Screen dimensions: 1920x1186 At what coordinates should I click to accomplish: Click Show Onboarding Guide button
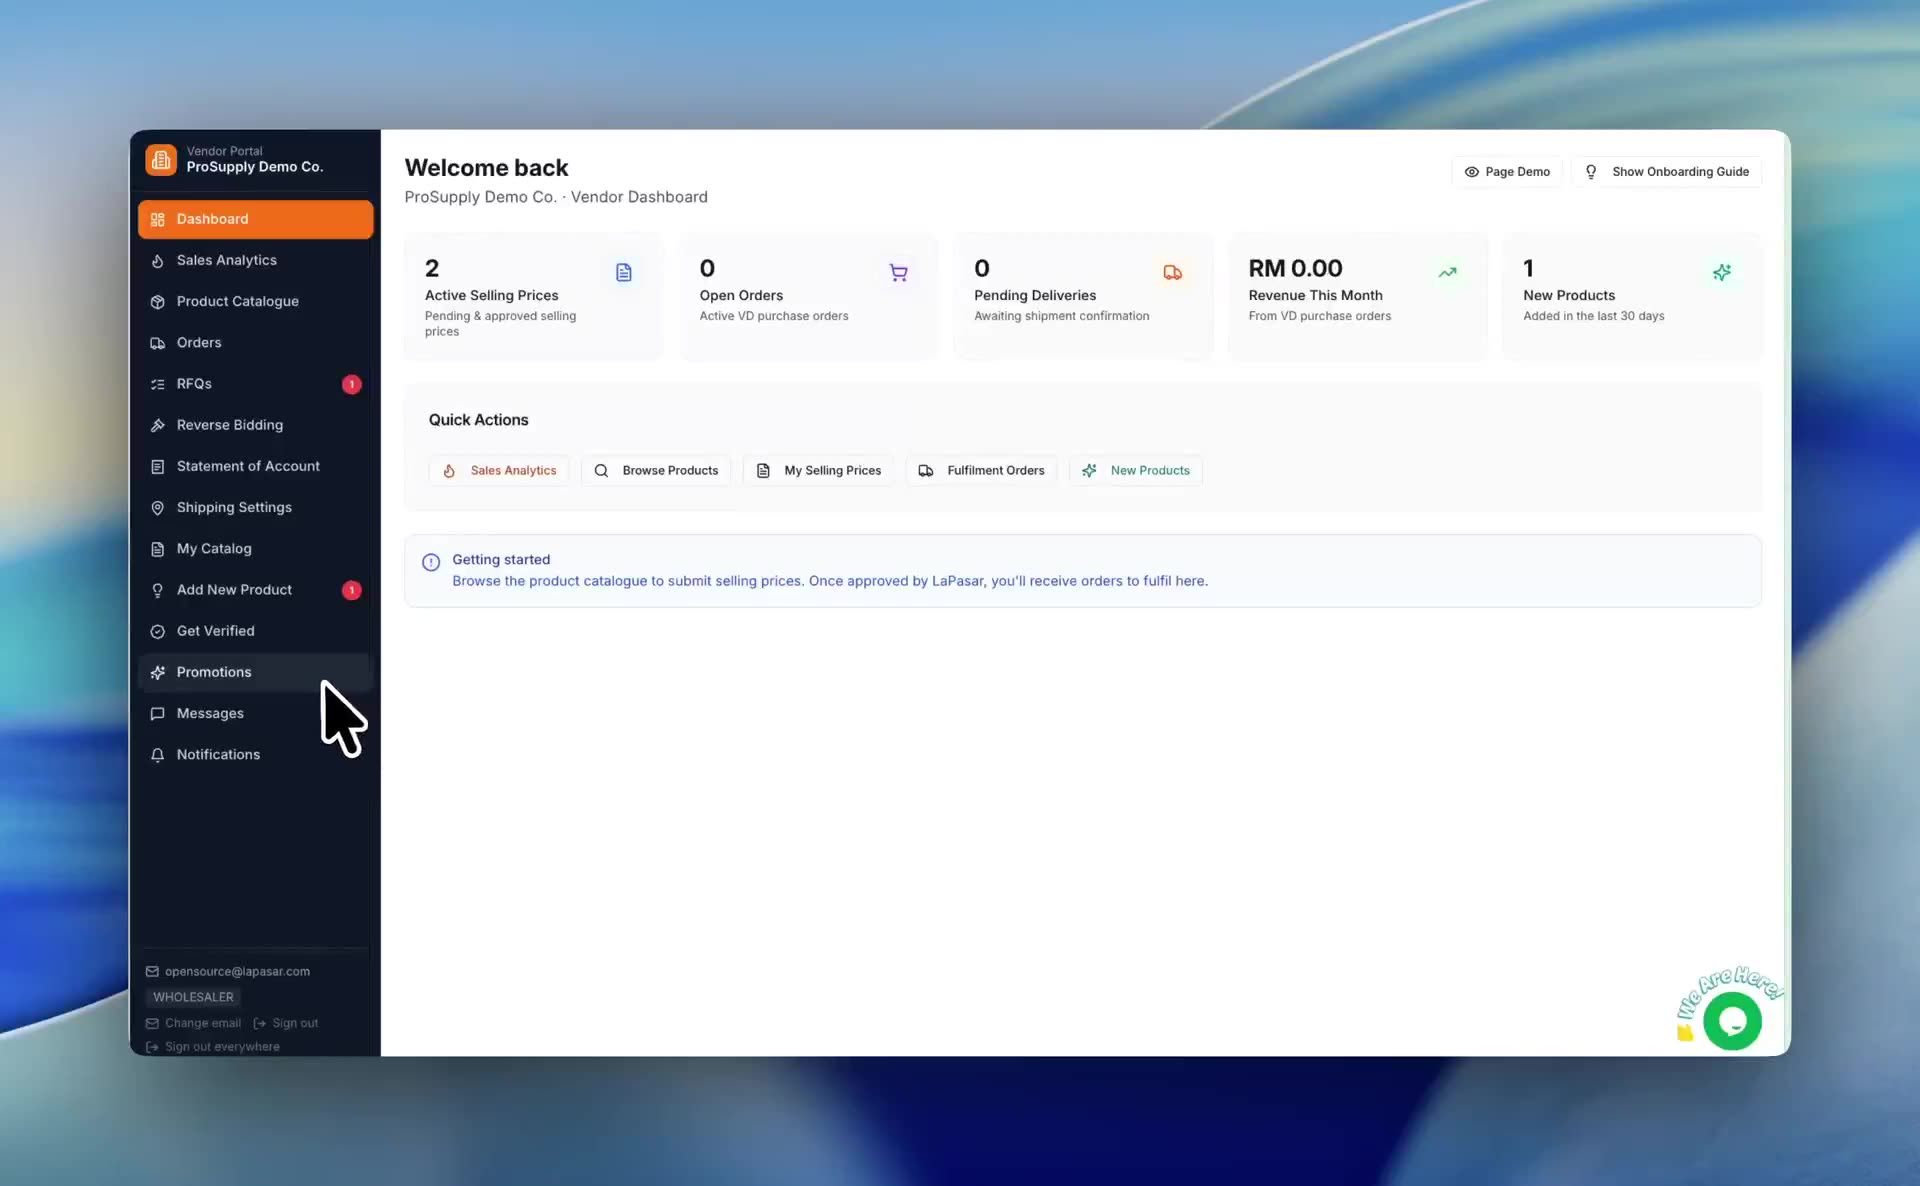click(1667, 172)
